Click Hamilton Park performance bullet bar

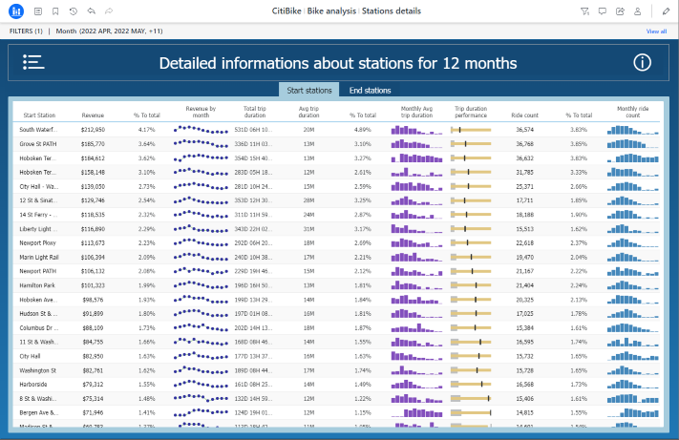[471, 285]
